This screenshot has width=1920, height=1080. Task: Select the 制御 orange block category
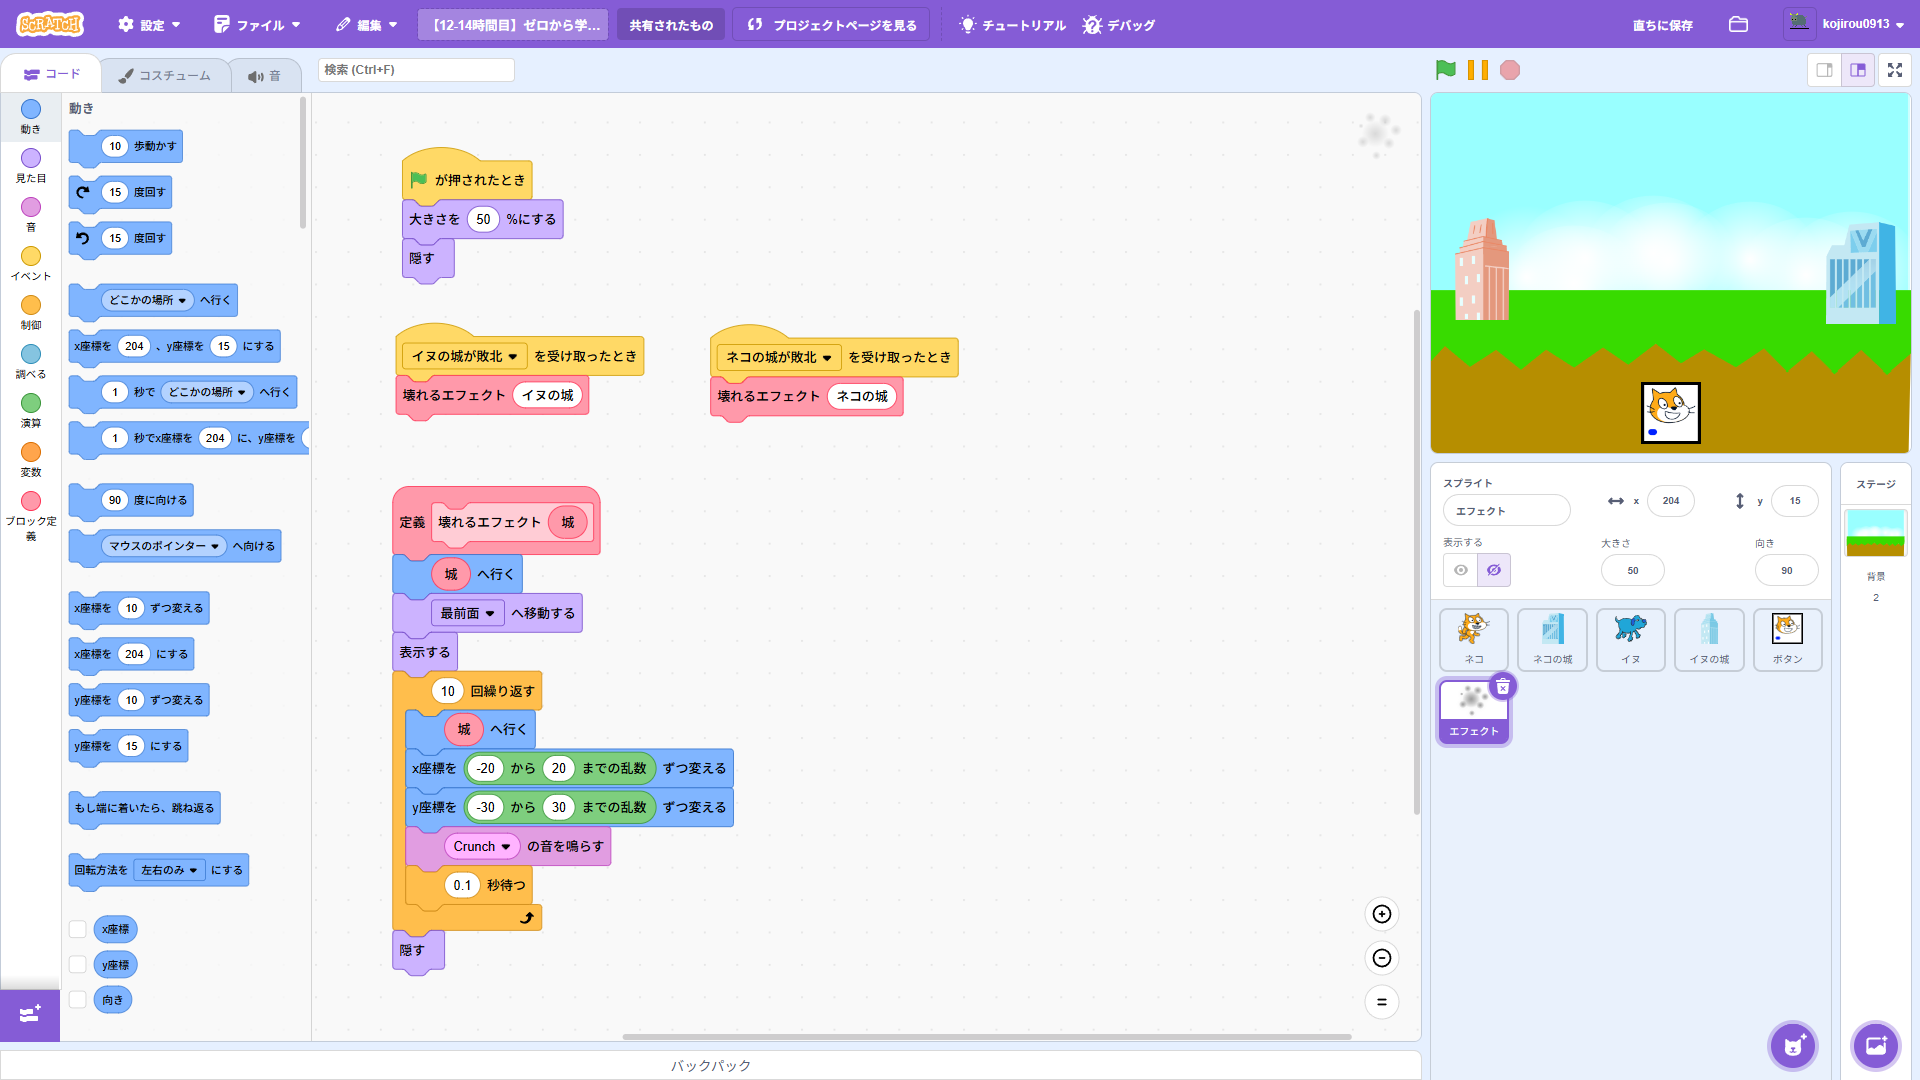tap(31, 311)
